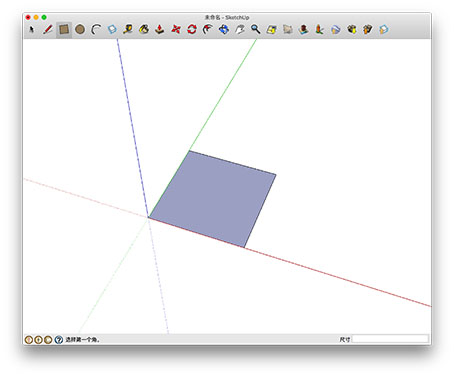Pick the Offset tool
Viewport: 454px width, 377px height.
[x=208, y=30]
